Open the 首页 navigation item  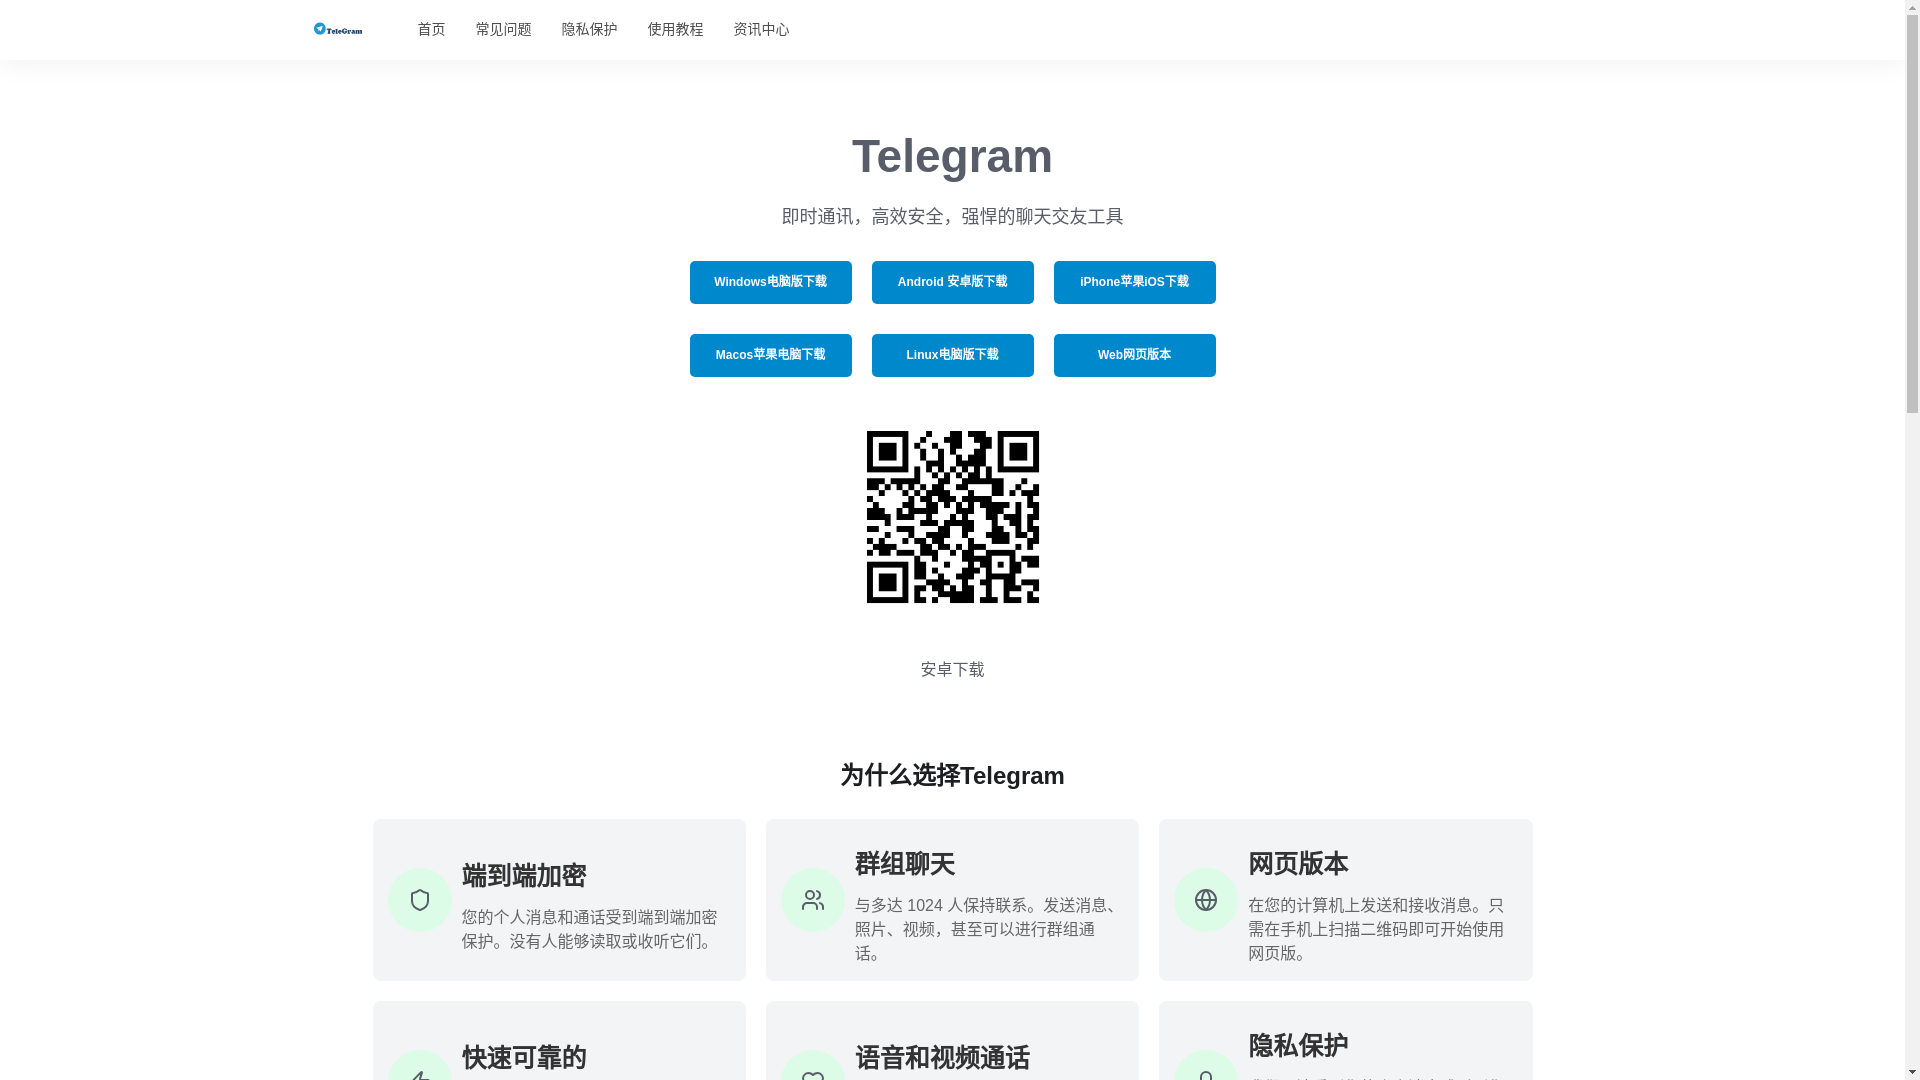431,30
